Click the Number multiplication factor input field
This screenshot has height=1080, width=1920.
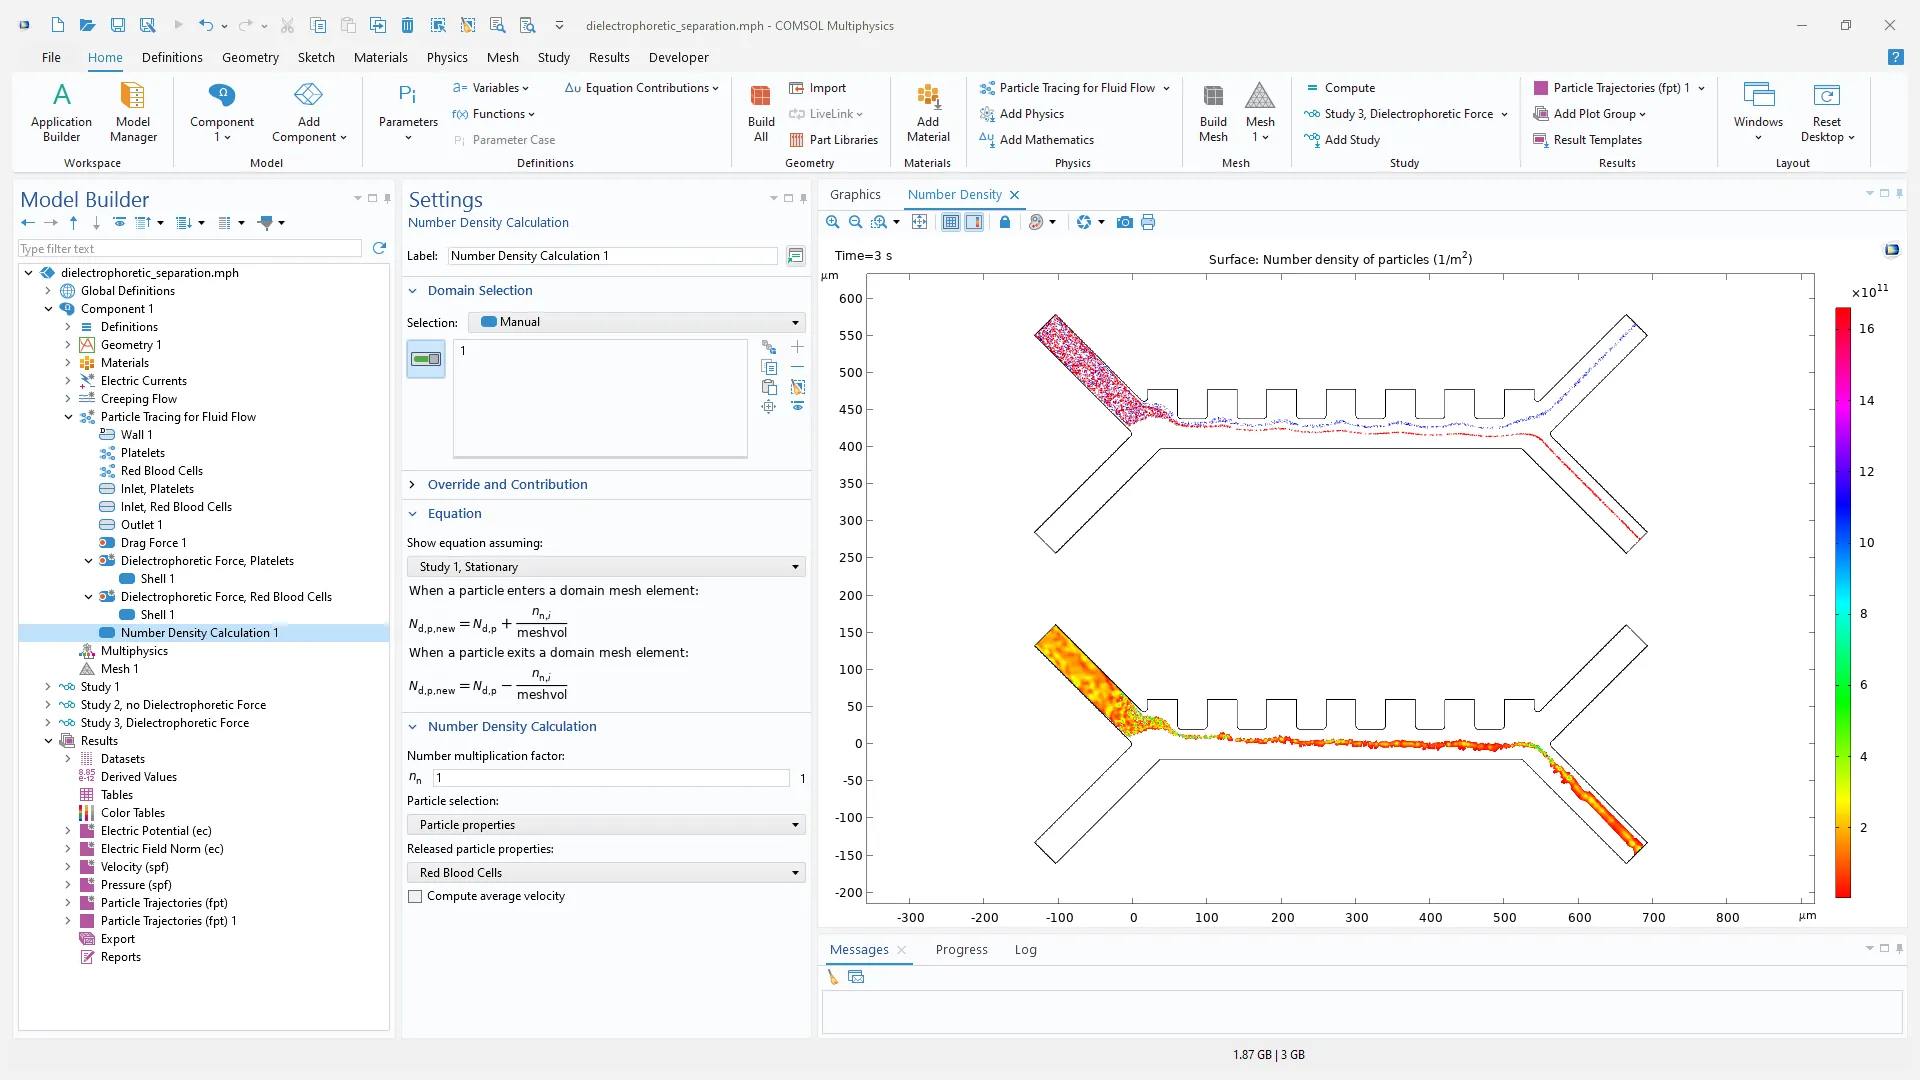[x=611, y=778]
